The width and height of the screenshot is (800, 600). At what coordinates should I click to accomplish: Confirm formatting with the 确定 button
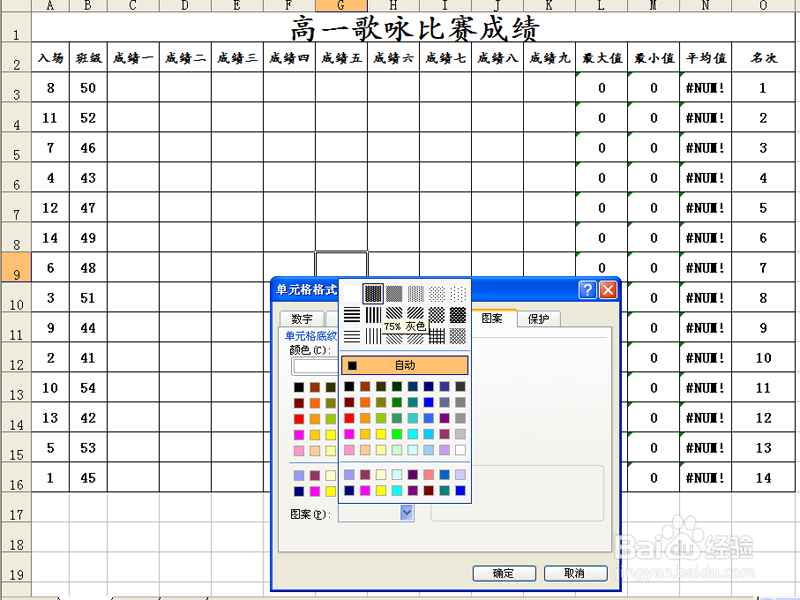(x=504, y=573)
